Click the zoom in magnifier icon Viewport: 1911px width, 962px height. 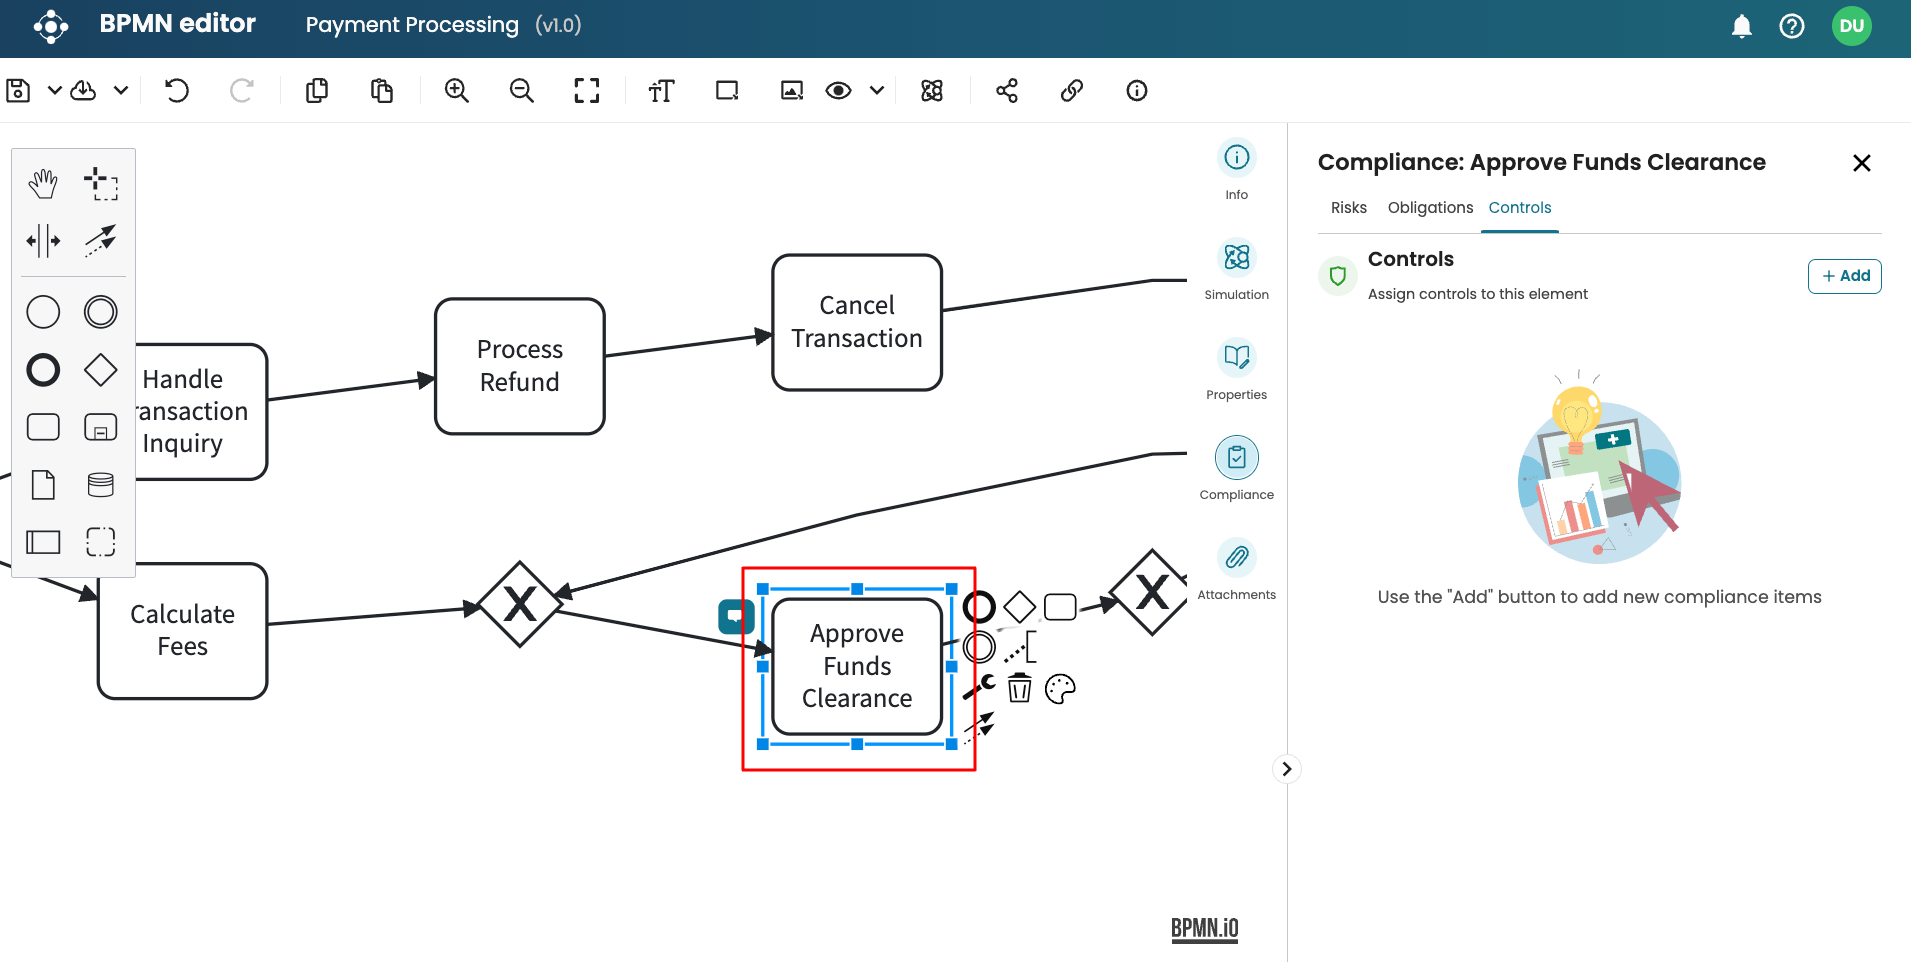pos(457,91)
